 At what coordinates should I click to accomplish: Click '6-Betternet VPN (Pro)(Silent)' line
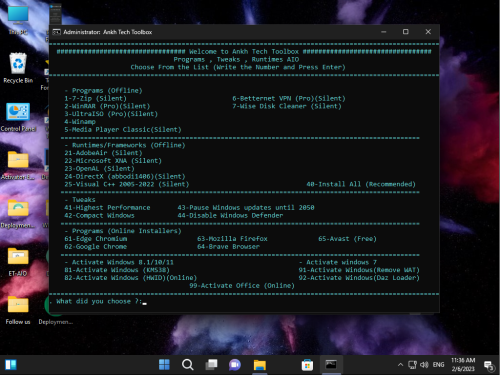pyautogui.click(x=289, y=98)
